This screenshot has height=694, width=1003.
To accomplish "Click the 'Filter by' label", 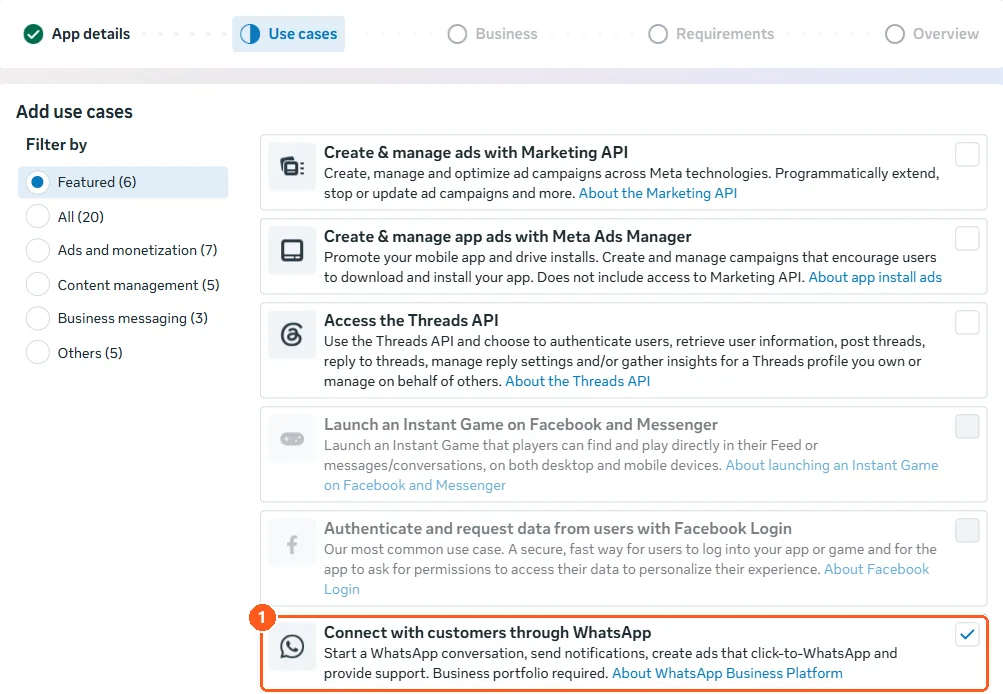I will click(56, 145).
